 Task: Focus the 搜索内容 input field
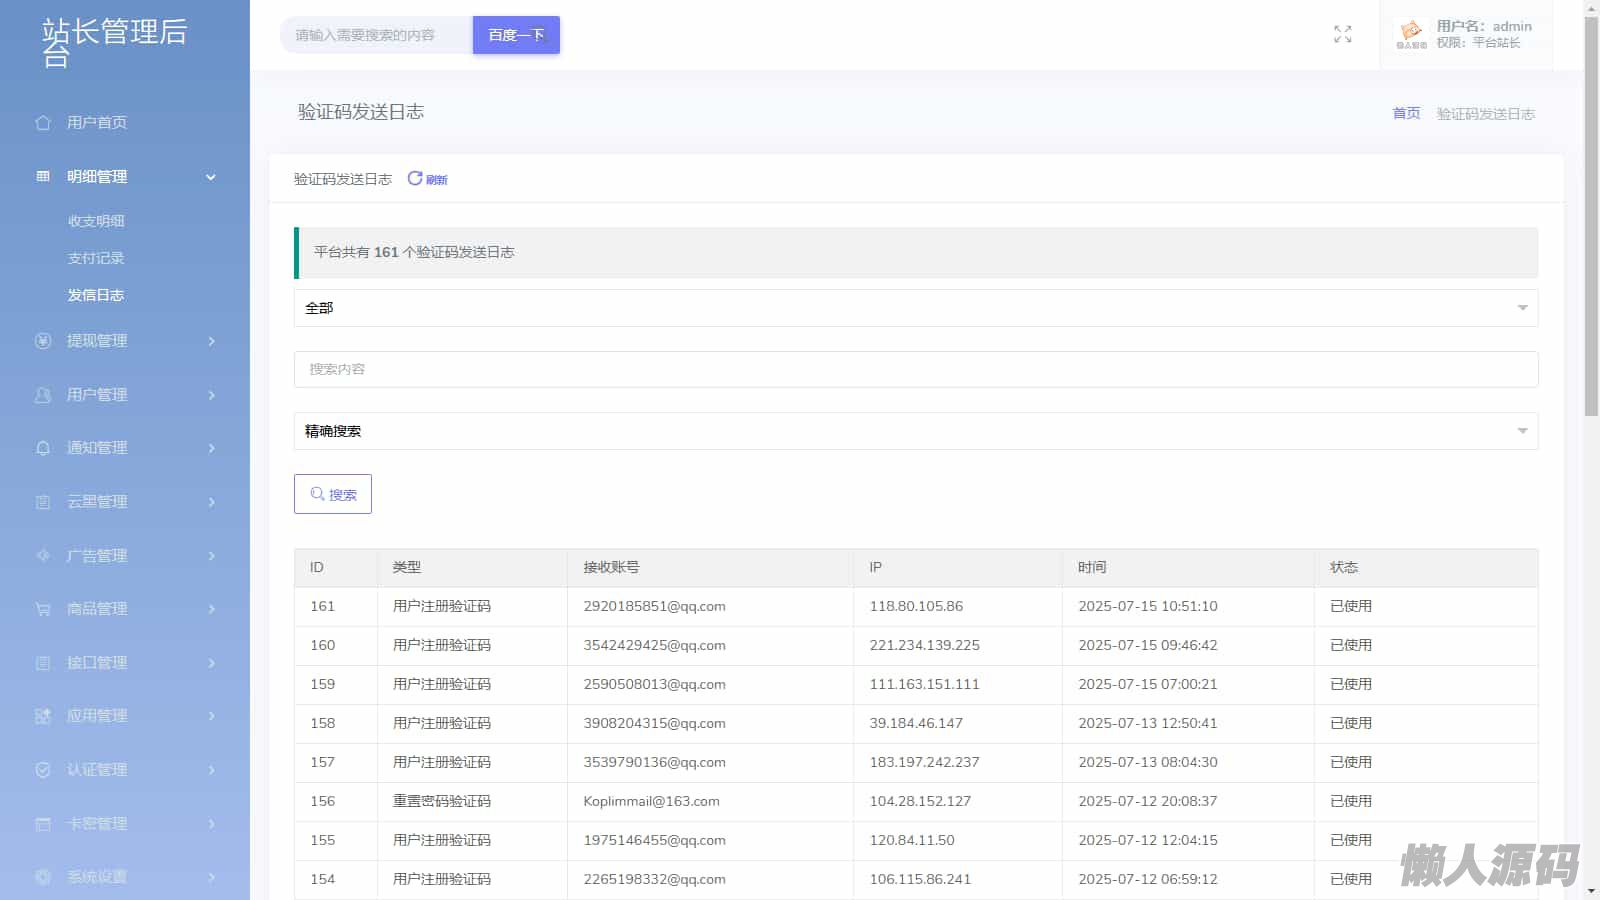click(915, 369)
